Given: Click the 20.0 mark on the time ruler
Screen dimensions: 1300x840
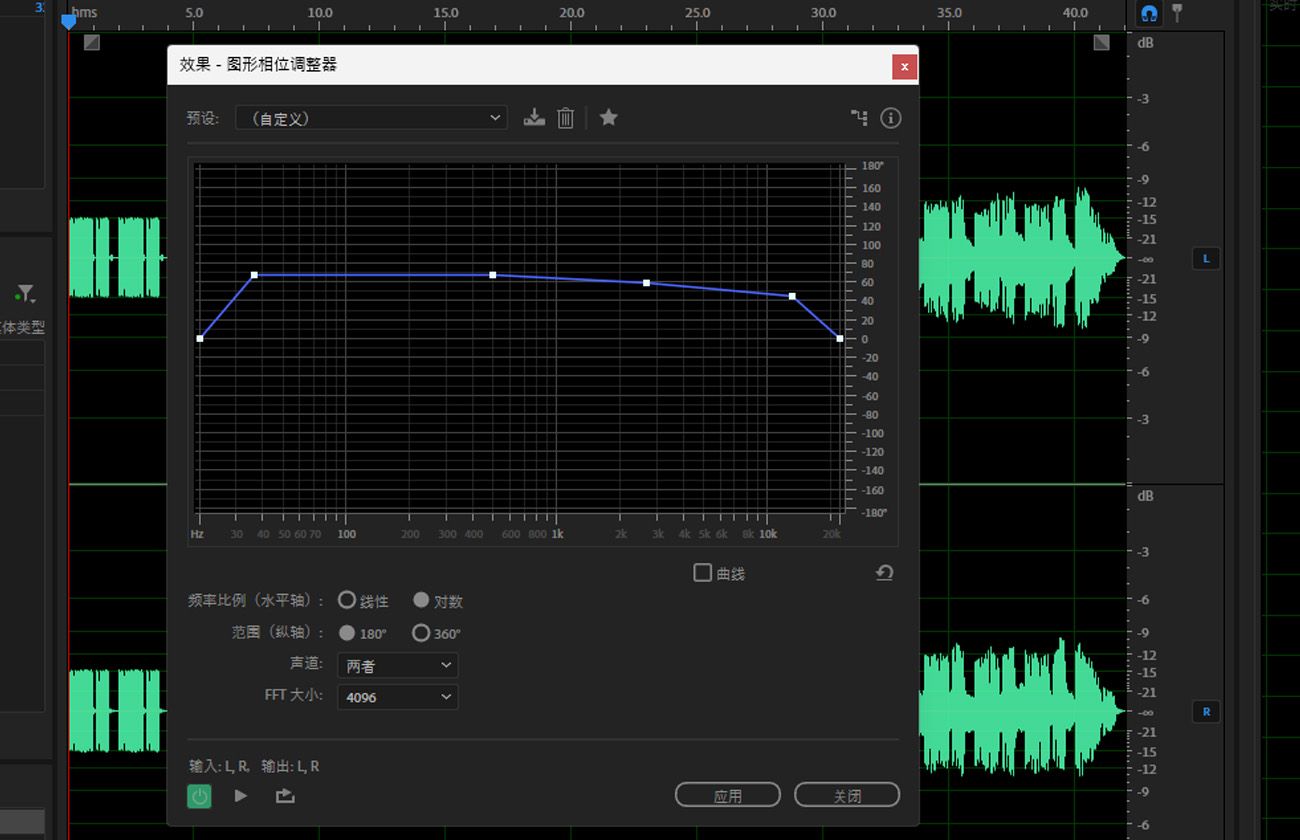Looking at the screenshot, I should point(572,13).
